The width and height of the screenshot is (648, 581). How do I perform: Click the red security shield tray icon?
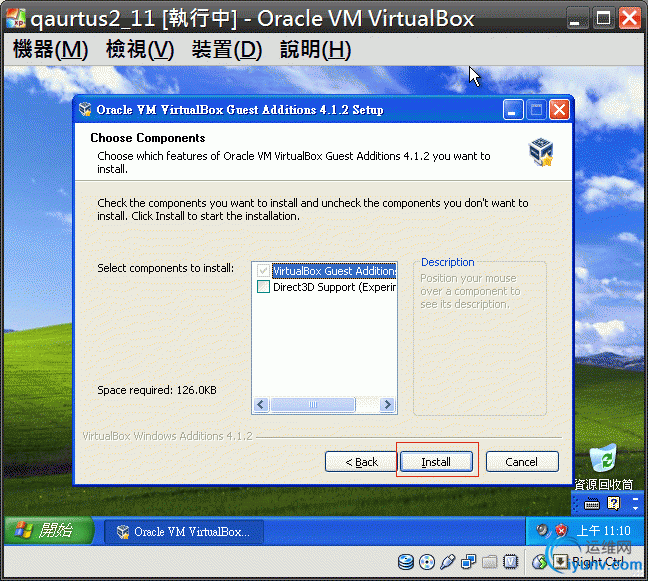point(561,530)
